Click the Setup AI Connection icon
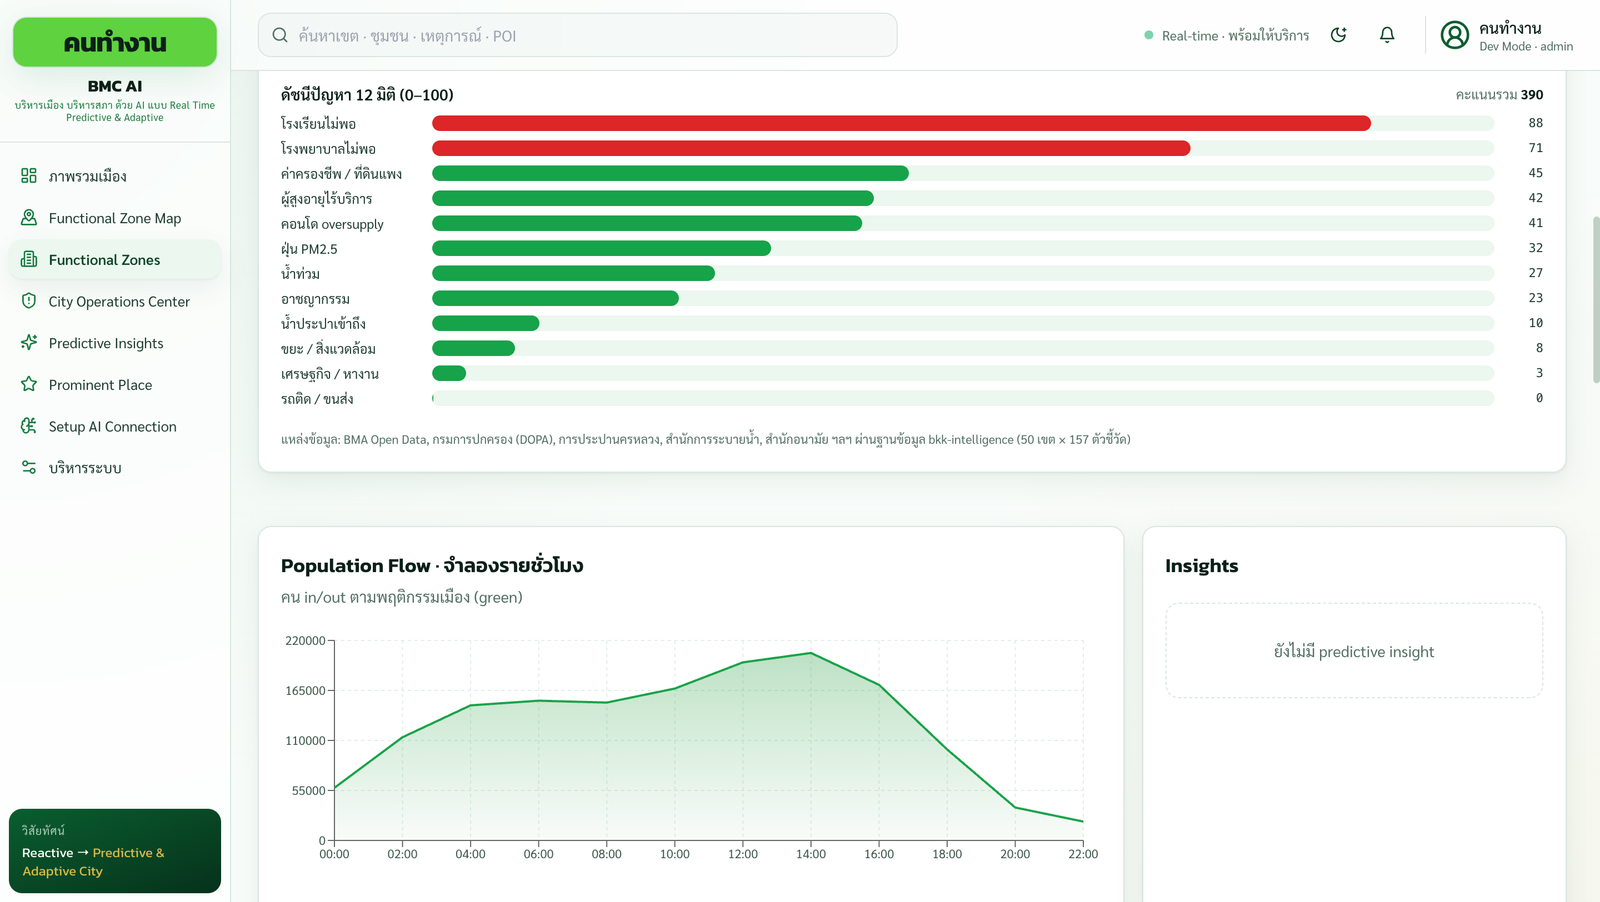This screenshot has height=902, width=1600. click(29, 426)
